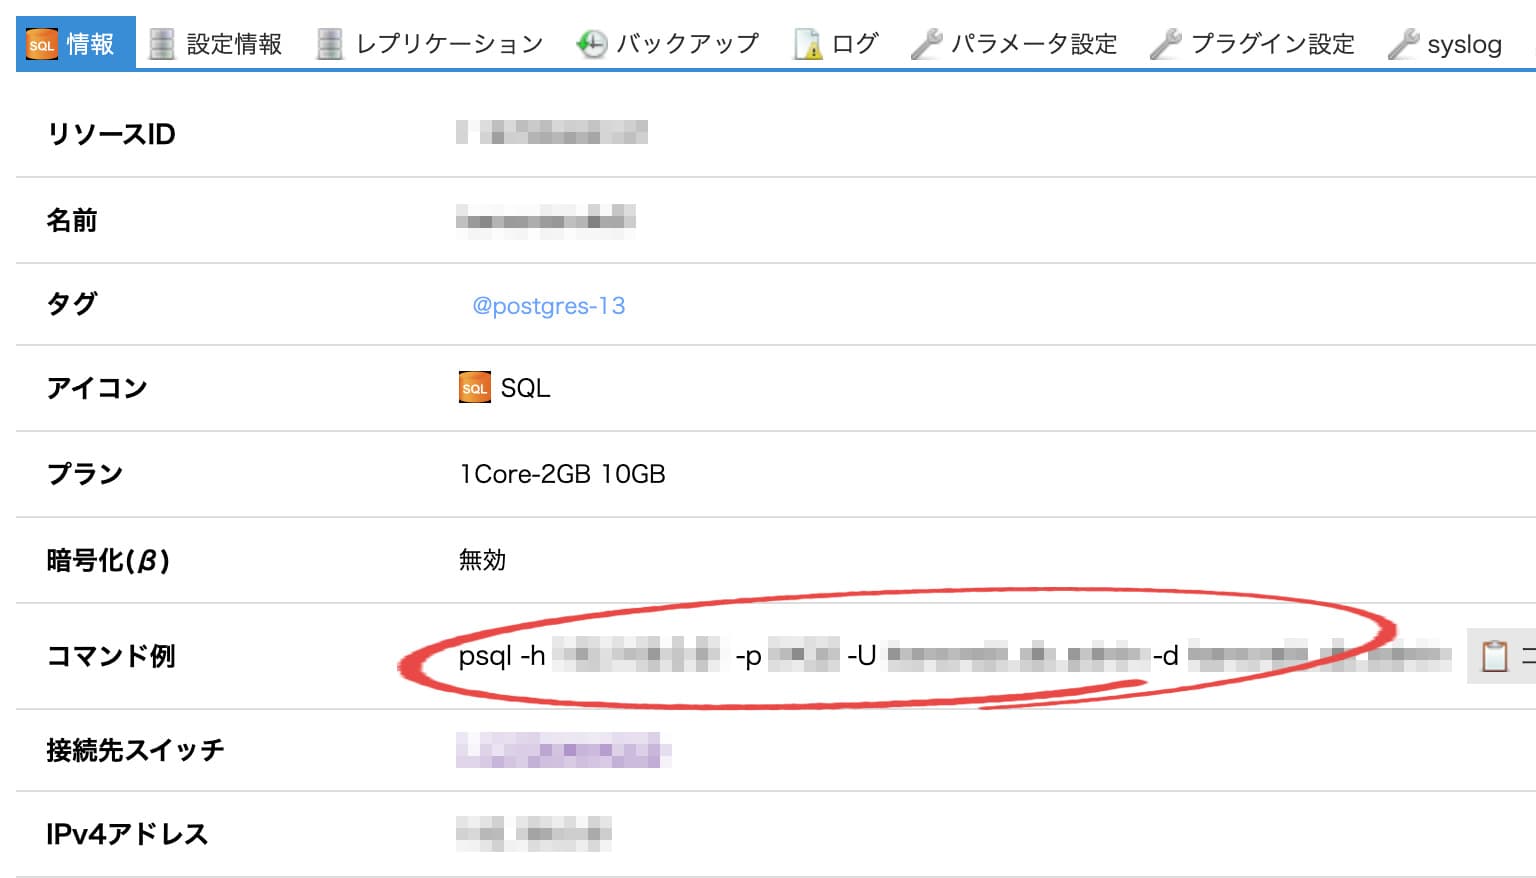Open the プラグイン設定 tab

tap(1252, 44)
